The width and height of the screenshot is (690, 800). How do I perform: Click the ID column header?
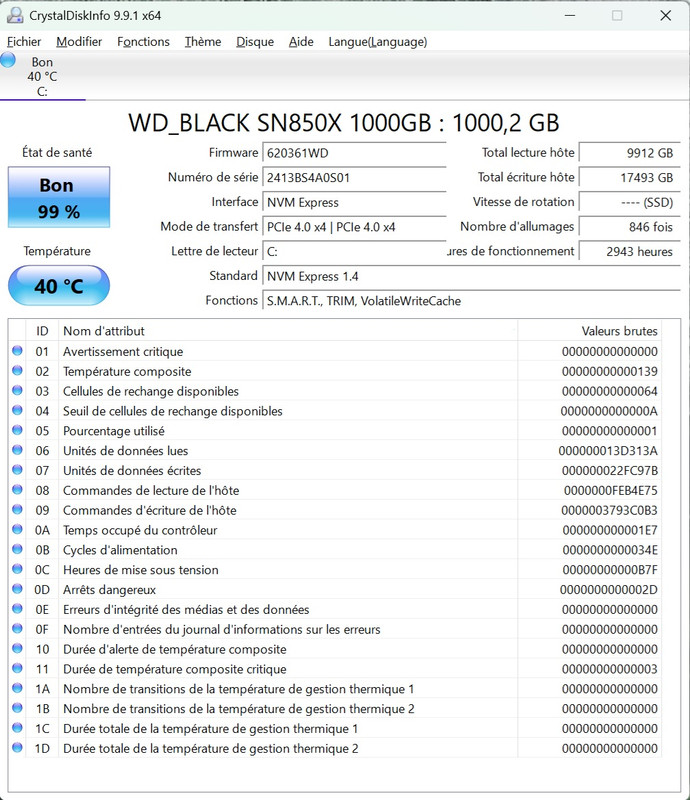(x=42, y=331)
